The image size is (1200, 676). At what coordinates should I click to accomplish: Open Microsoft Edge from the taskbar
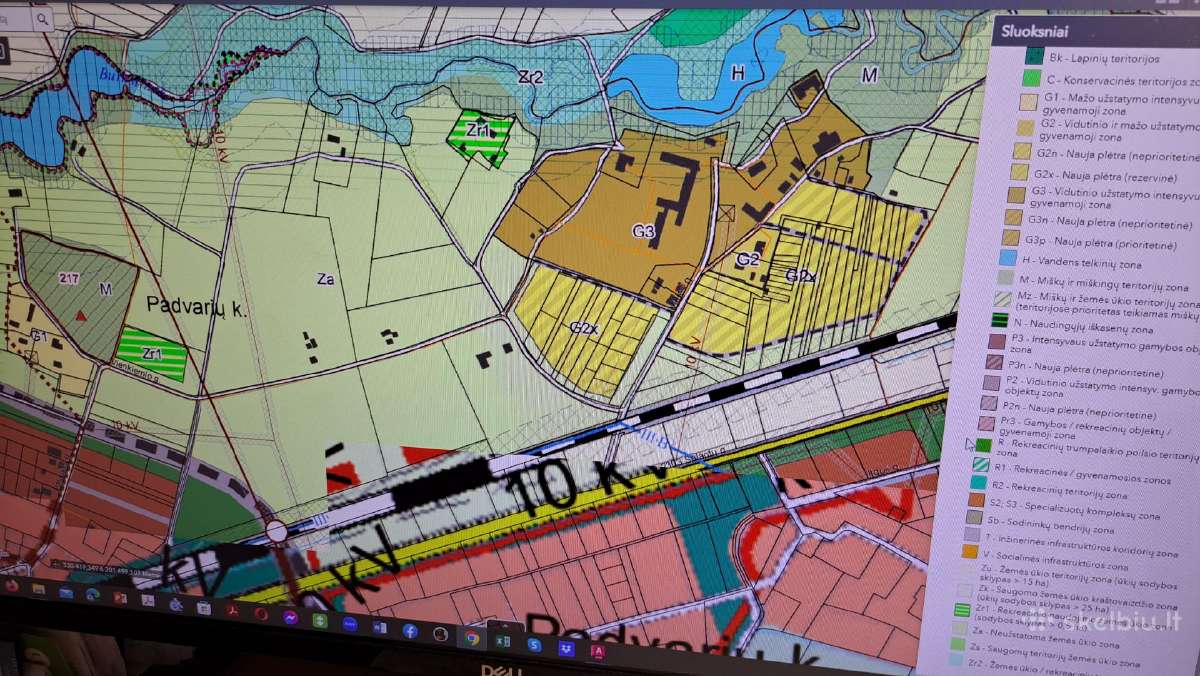93,595
